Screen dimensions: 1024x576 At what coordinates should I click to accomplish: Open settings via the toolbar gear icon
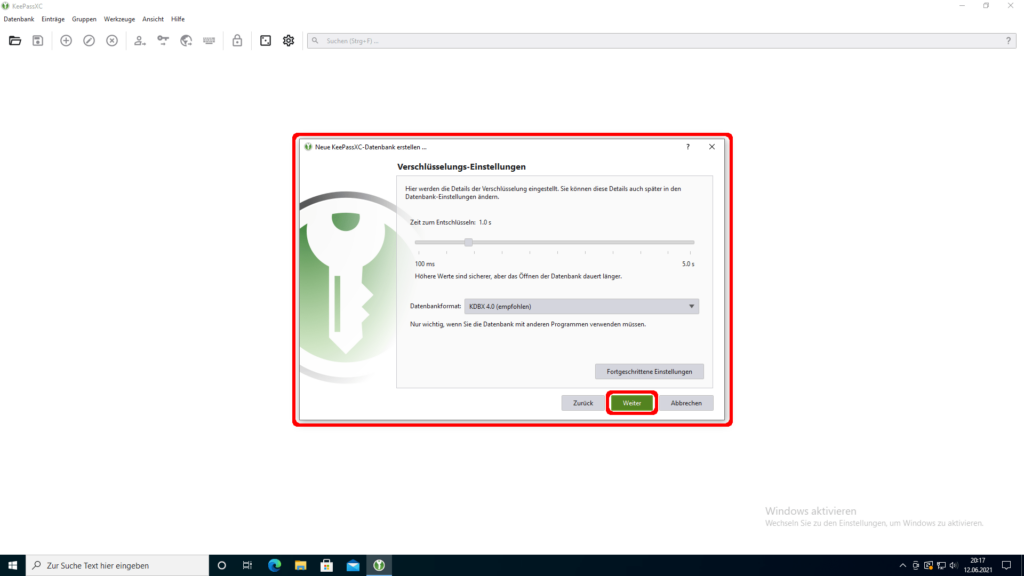point(289,40)
